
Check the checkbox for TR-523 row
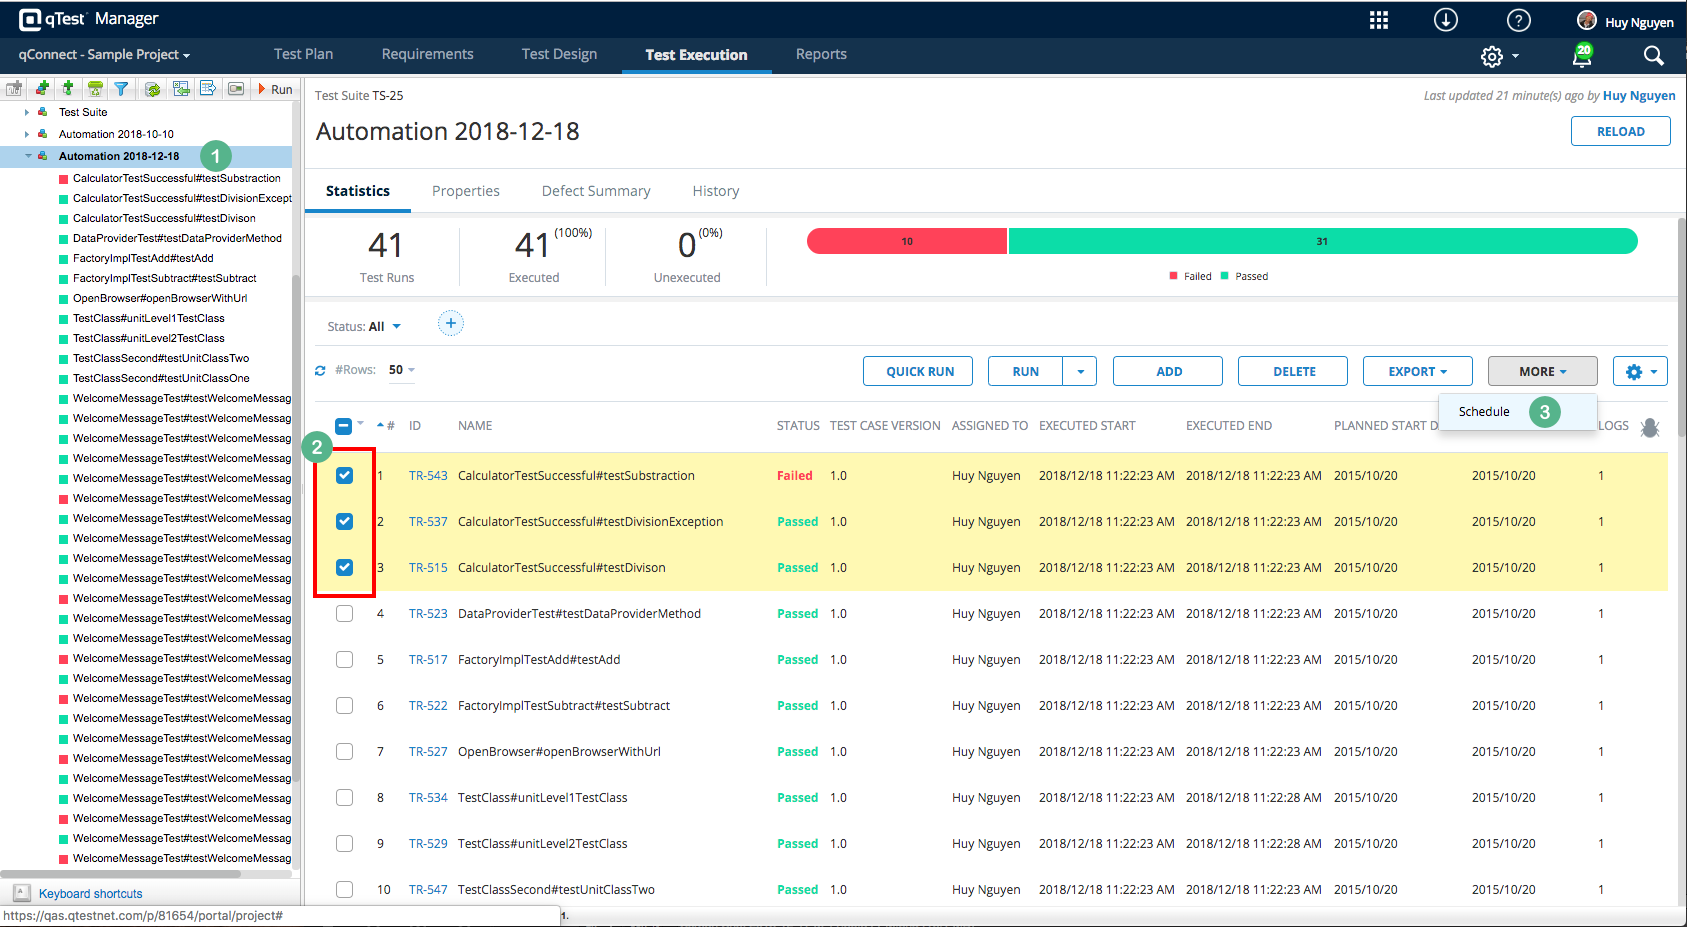tap(344, 614)
